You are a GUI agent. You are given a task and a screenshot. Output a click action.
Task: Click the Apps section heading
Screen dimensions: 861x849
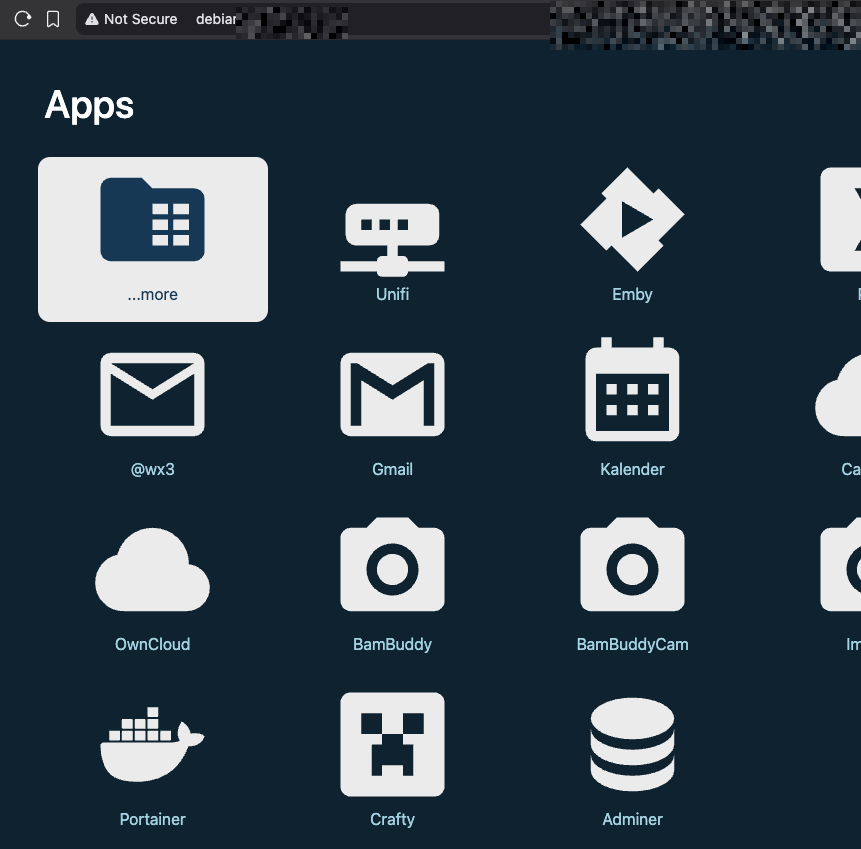point(89,105)
